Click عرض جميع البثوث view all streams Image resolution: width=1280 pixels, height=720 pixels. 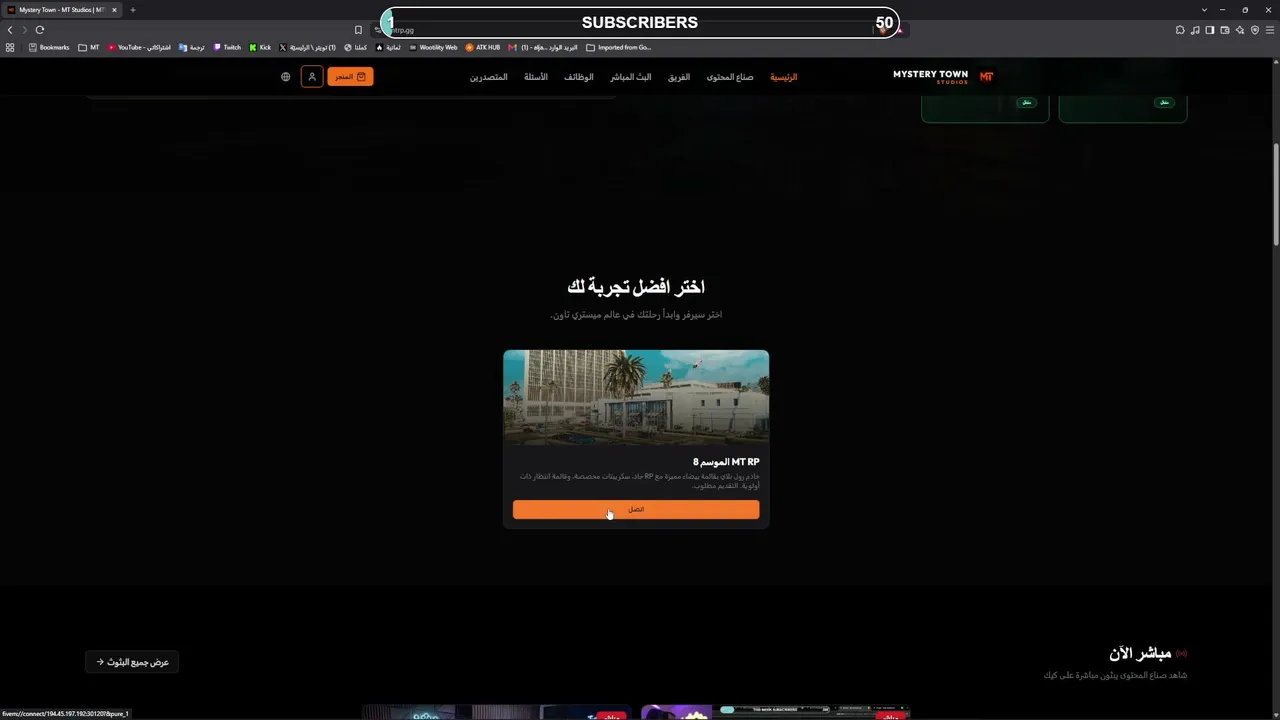(x=132, y=662)
